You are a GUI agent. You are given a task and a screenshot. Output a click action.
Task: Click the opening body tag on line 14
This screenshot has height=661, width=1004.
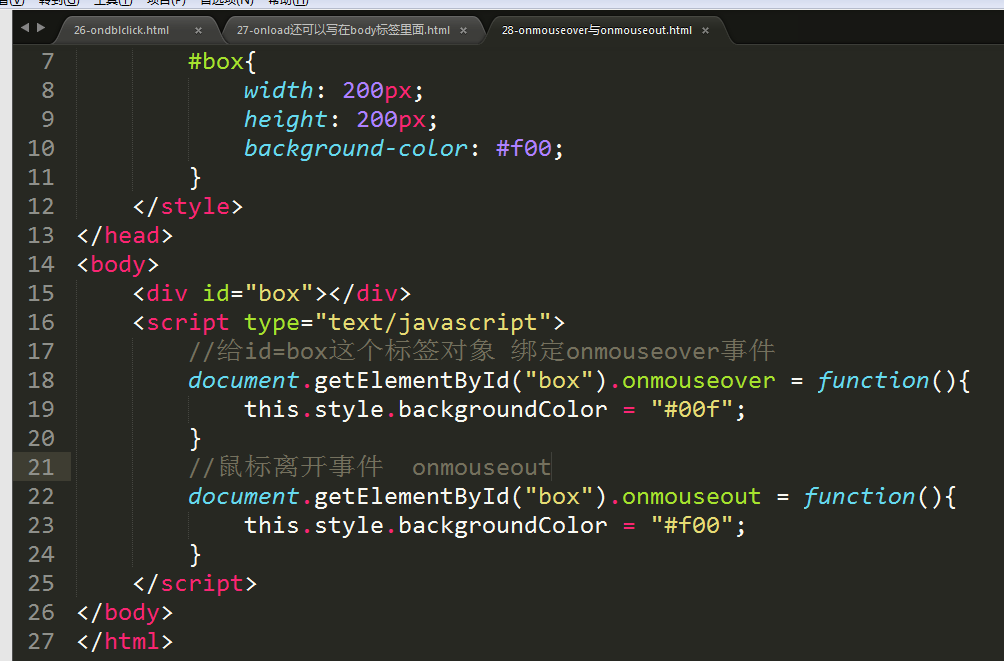(118, 265)
